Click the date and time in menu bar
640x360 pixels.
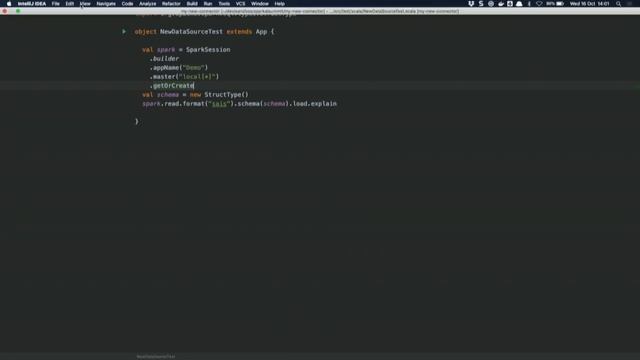(x=590, y=4)
